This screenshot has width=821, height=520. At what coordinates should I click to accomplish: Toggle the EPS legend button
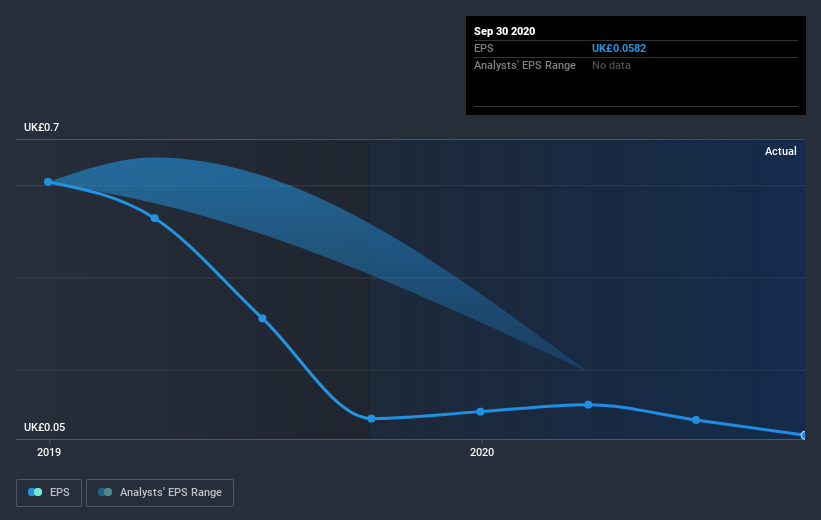[x=49, y=493]
